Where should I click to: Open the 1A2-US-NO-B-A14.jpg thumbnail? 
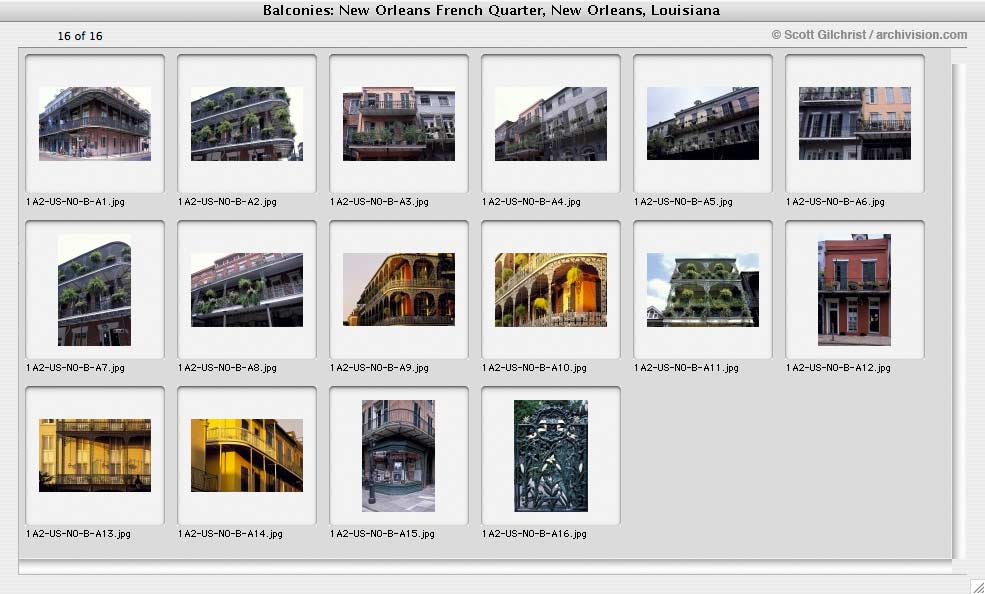(247, 456)
